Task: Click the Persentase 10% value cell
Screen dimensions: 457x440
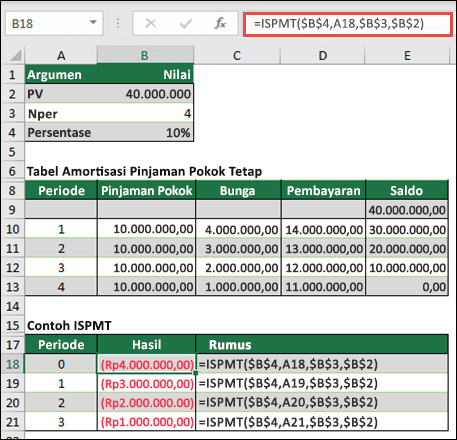Action: tap(145, 132)
